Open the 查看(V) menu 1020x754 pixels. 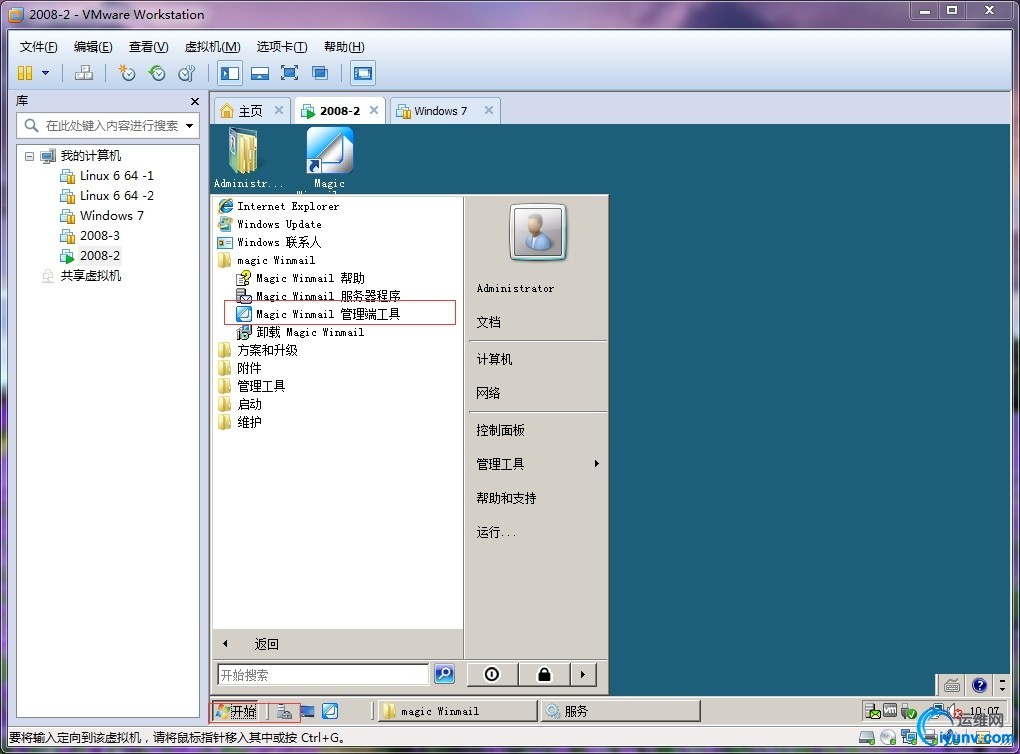148,47
